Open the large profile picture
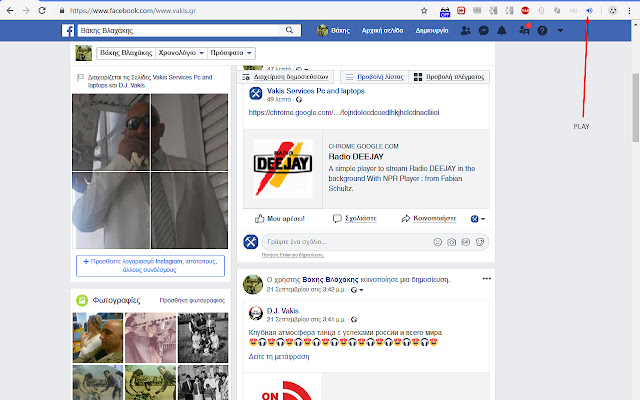The image size is (640, 400). click(150, 171)
